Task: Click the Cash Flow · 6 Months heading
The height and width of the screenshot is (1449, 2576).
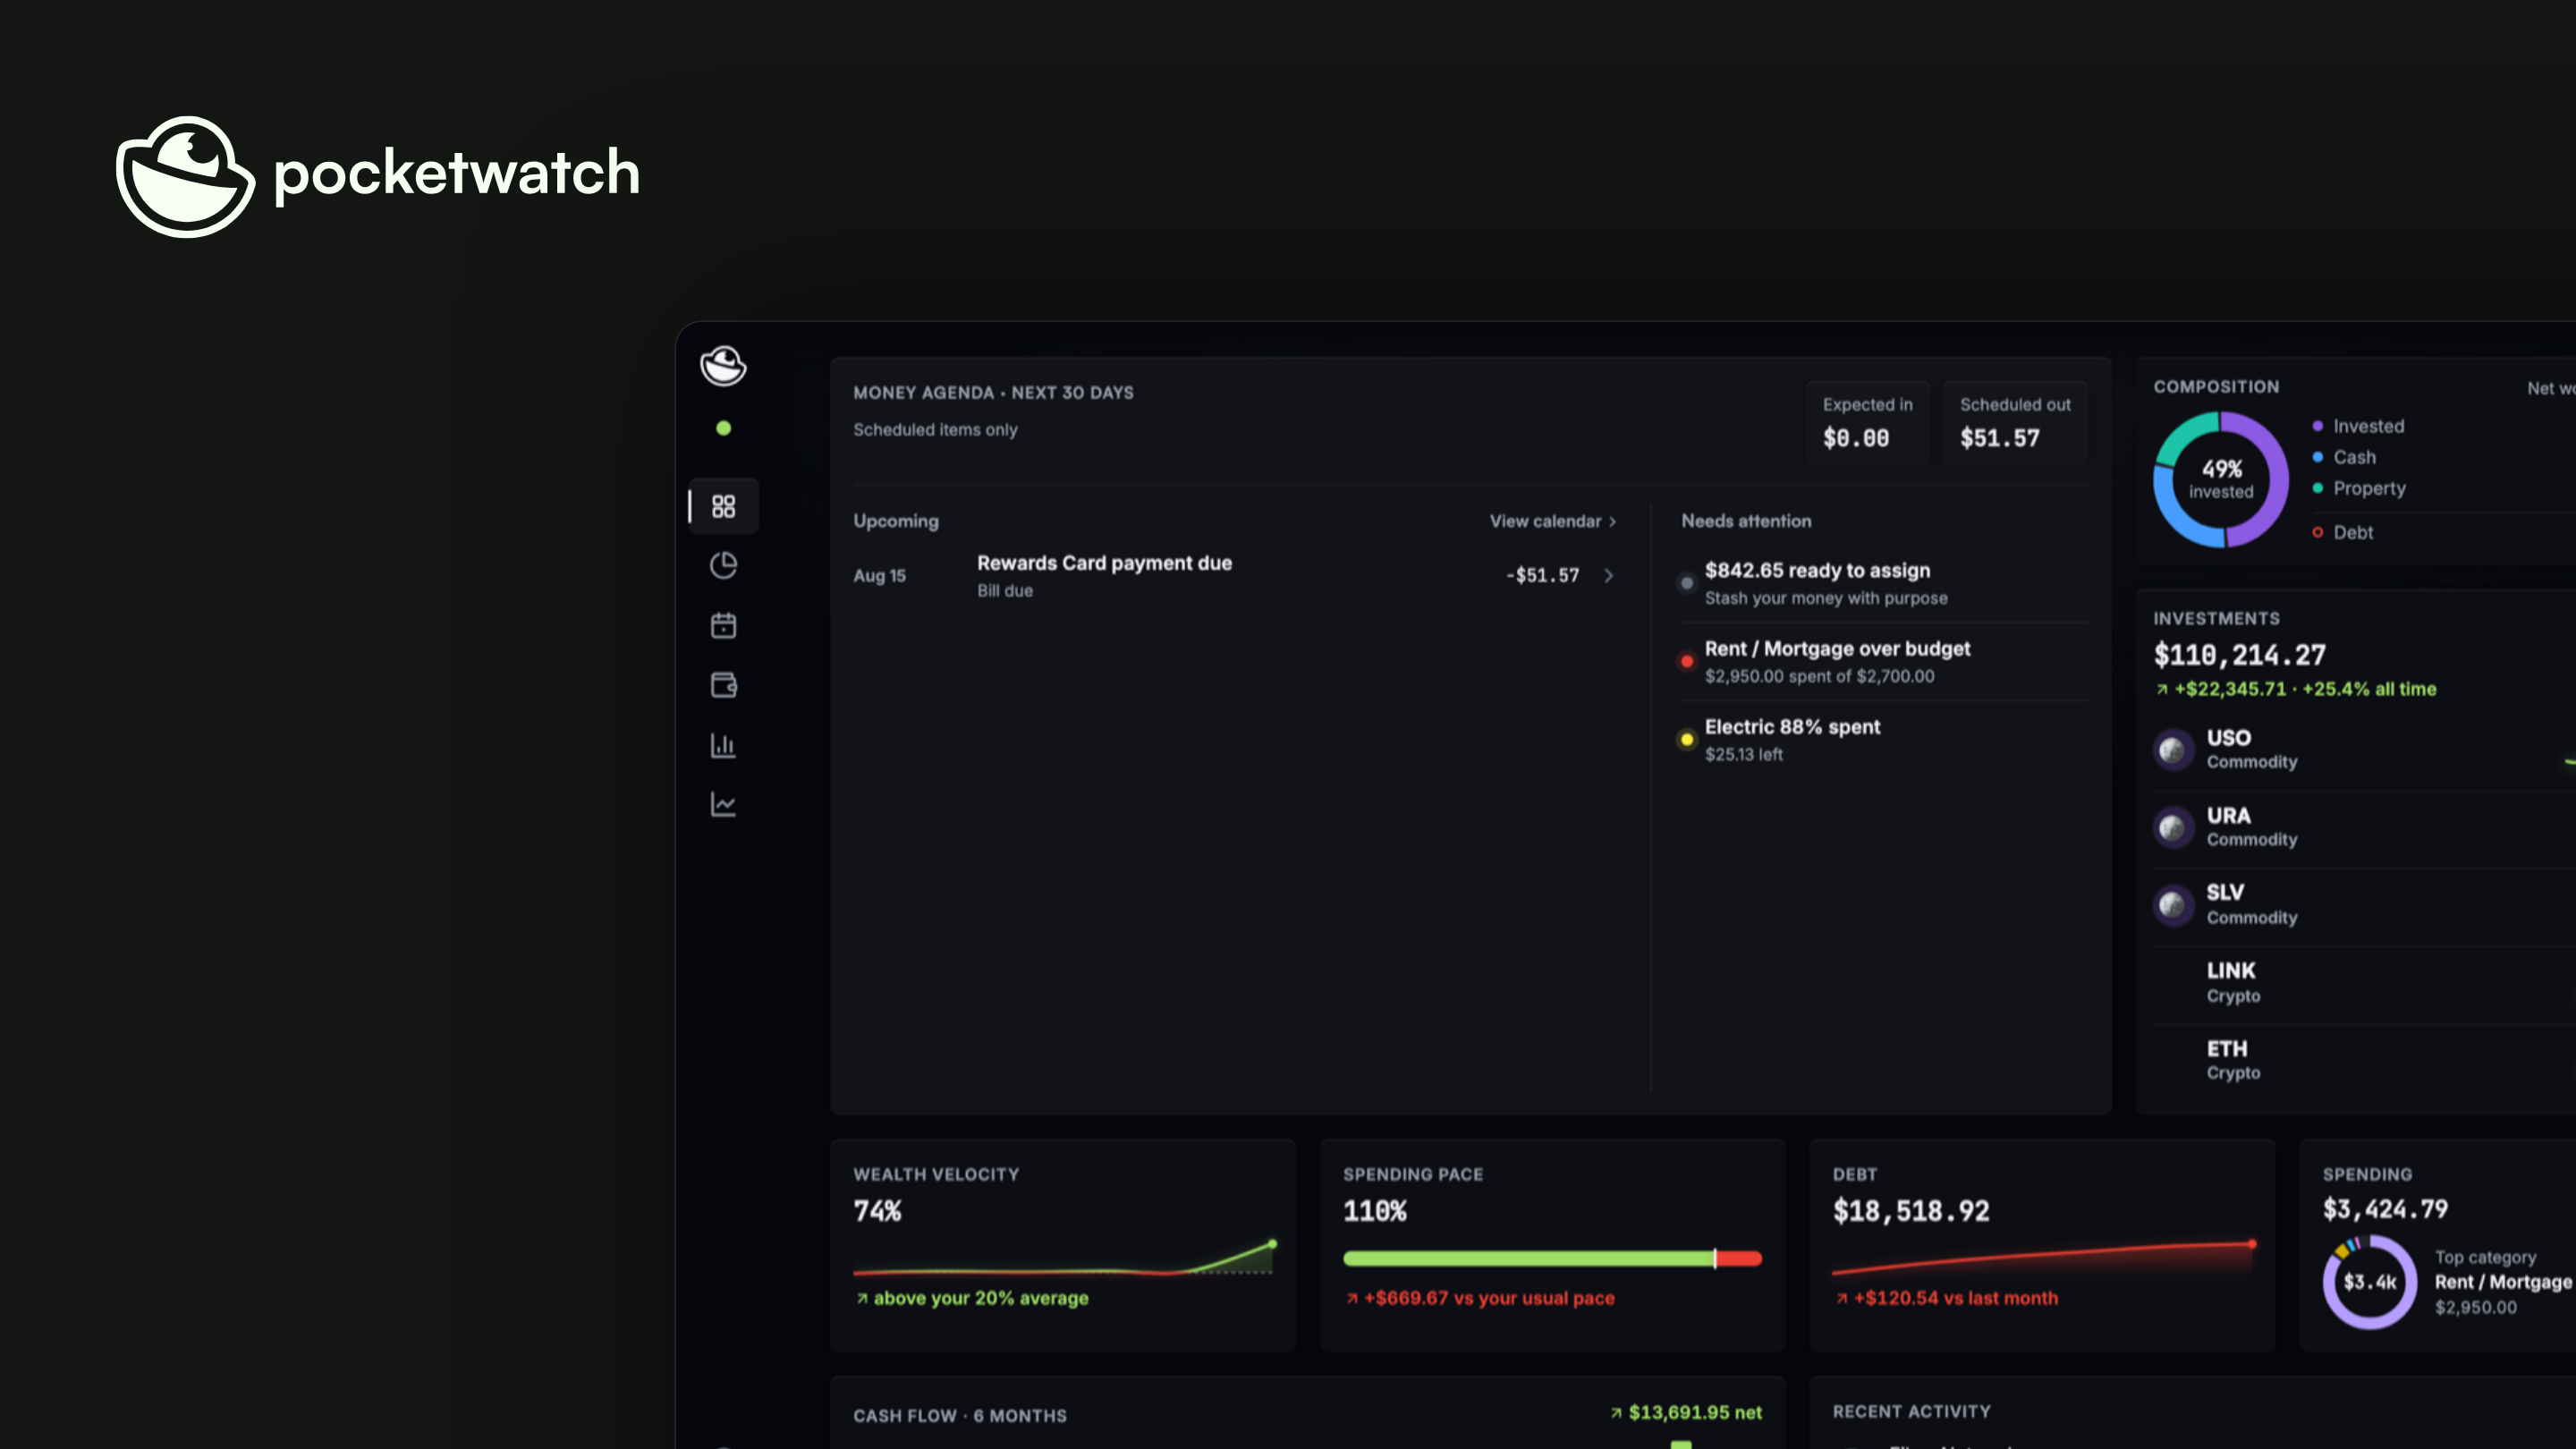Action: [960, 1416]
